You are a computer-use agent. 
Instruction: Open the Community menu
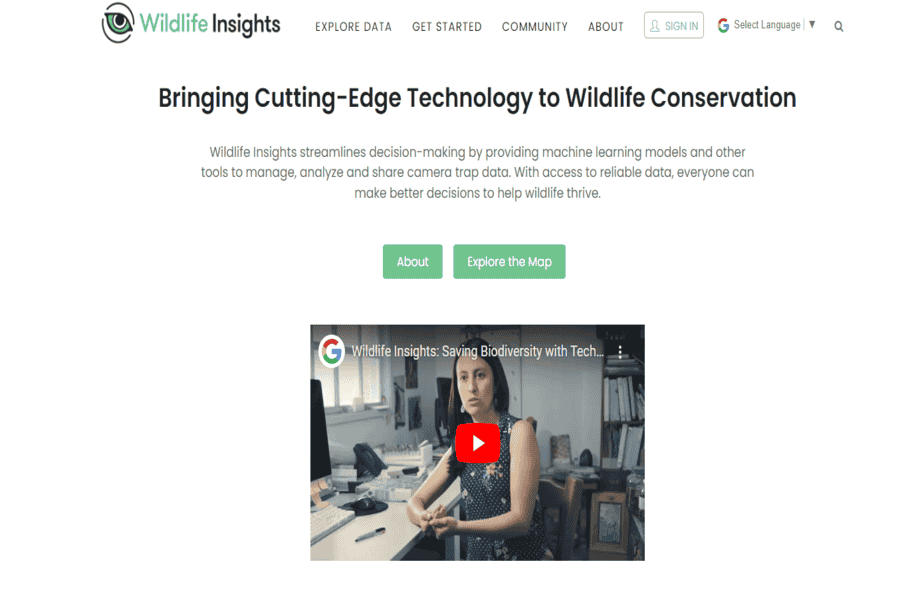(534, 27)
